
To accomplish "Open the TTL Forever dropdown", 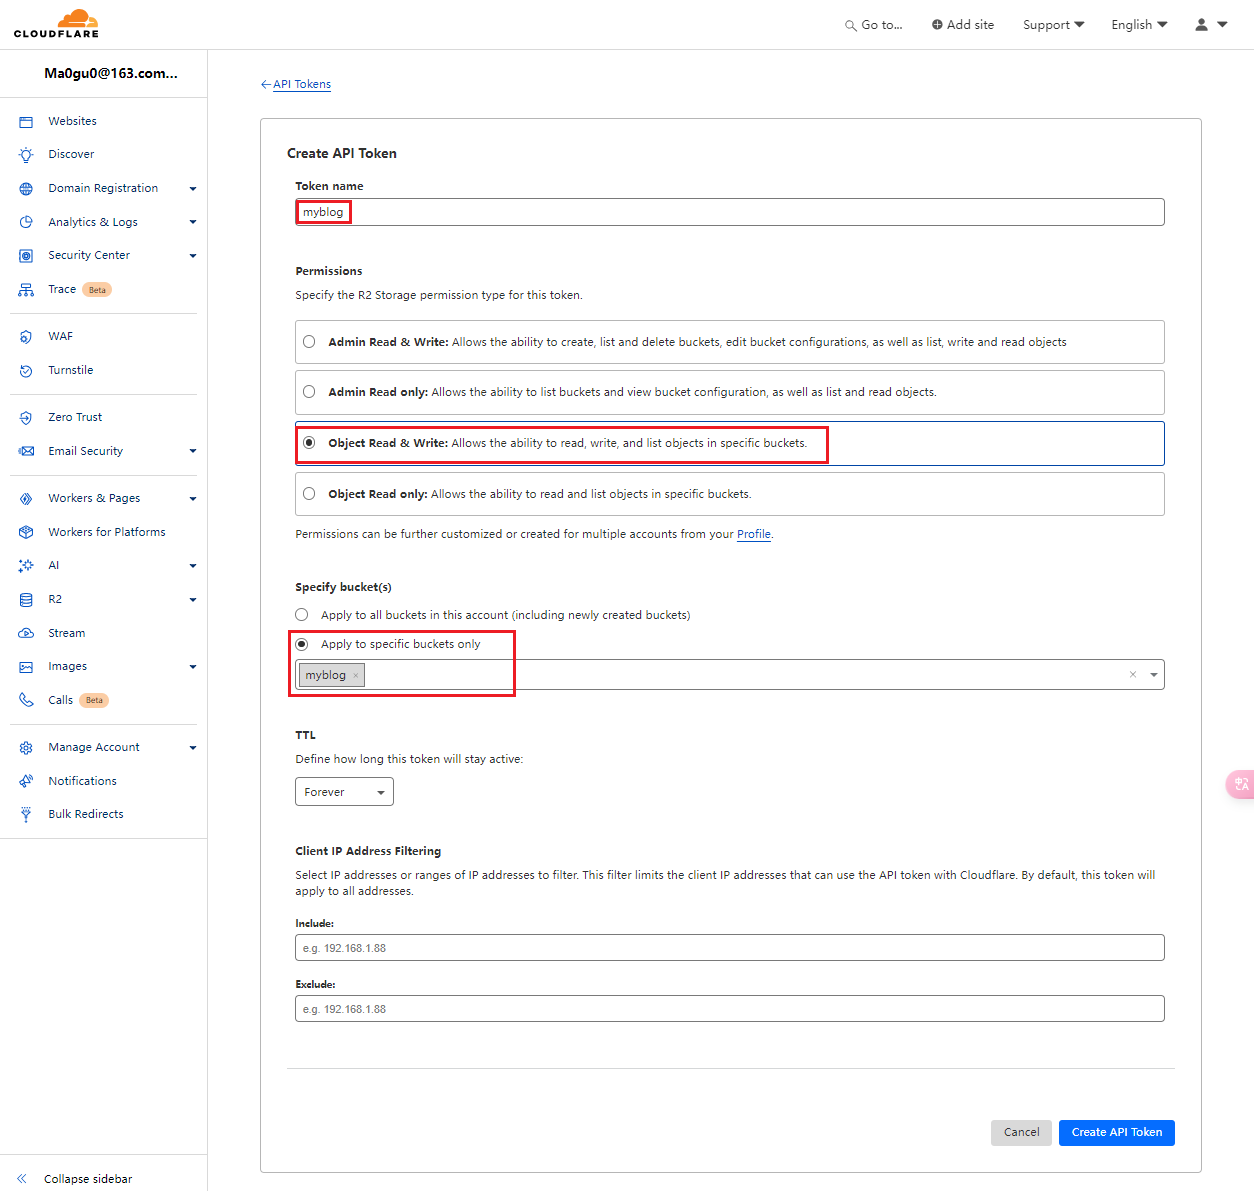I will tap(344, 792).
